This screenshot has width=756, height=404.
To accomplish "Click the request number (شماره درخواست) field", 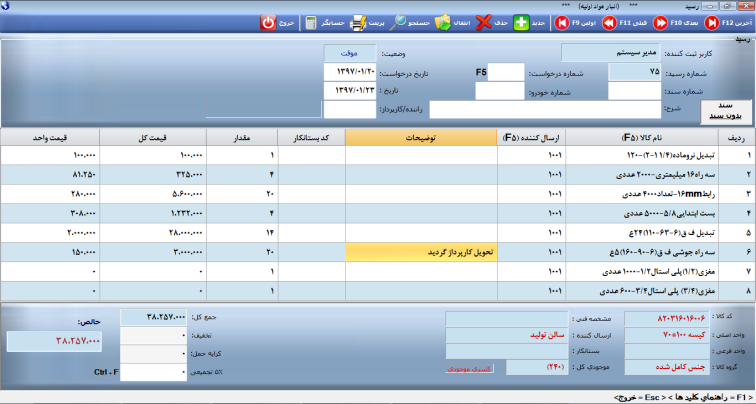I will coord(505,72).
